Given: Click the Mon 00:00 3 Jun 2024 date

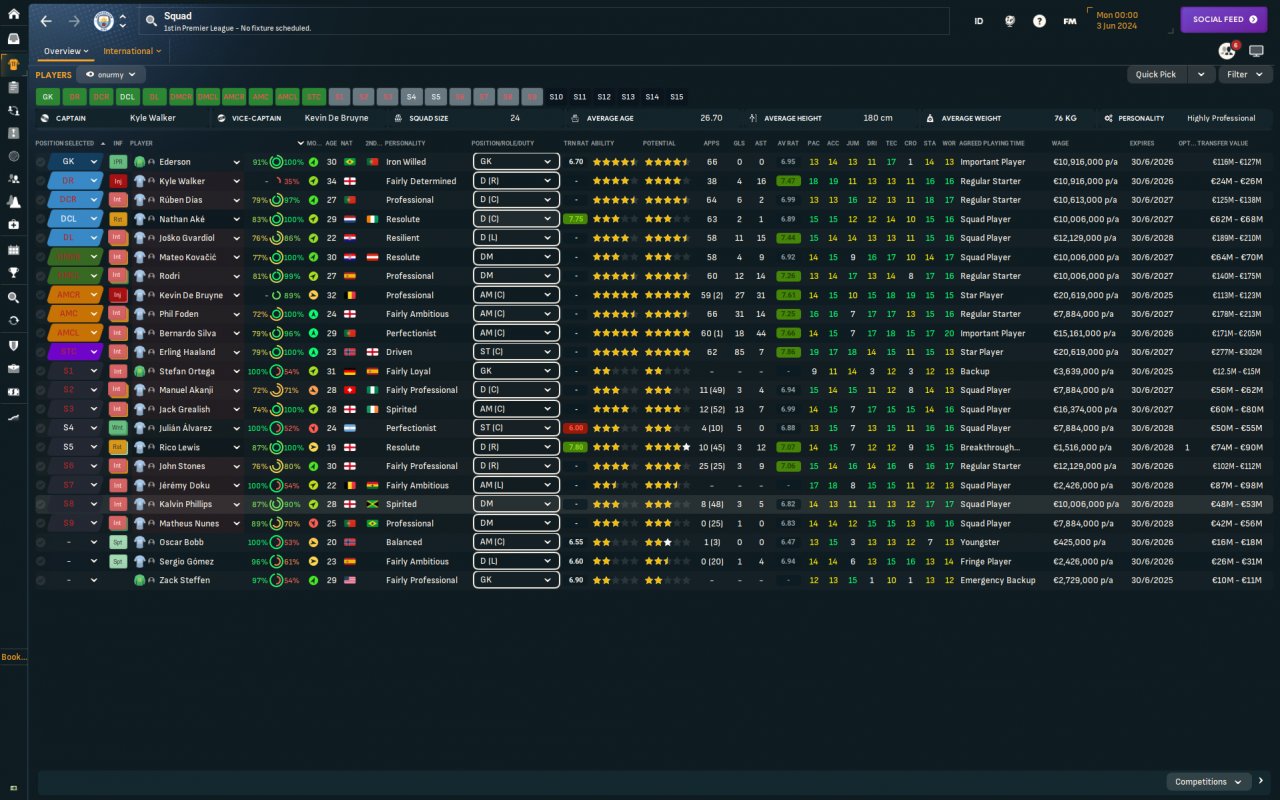Looking at the screenshot, I should 1131,20.
